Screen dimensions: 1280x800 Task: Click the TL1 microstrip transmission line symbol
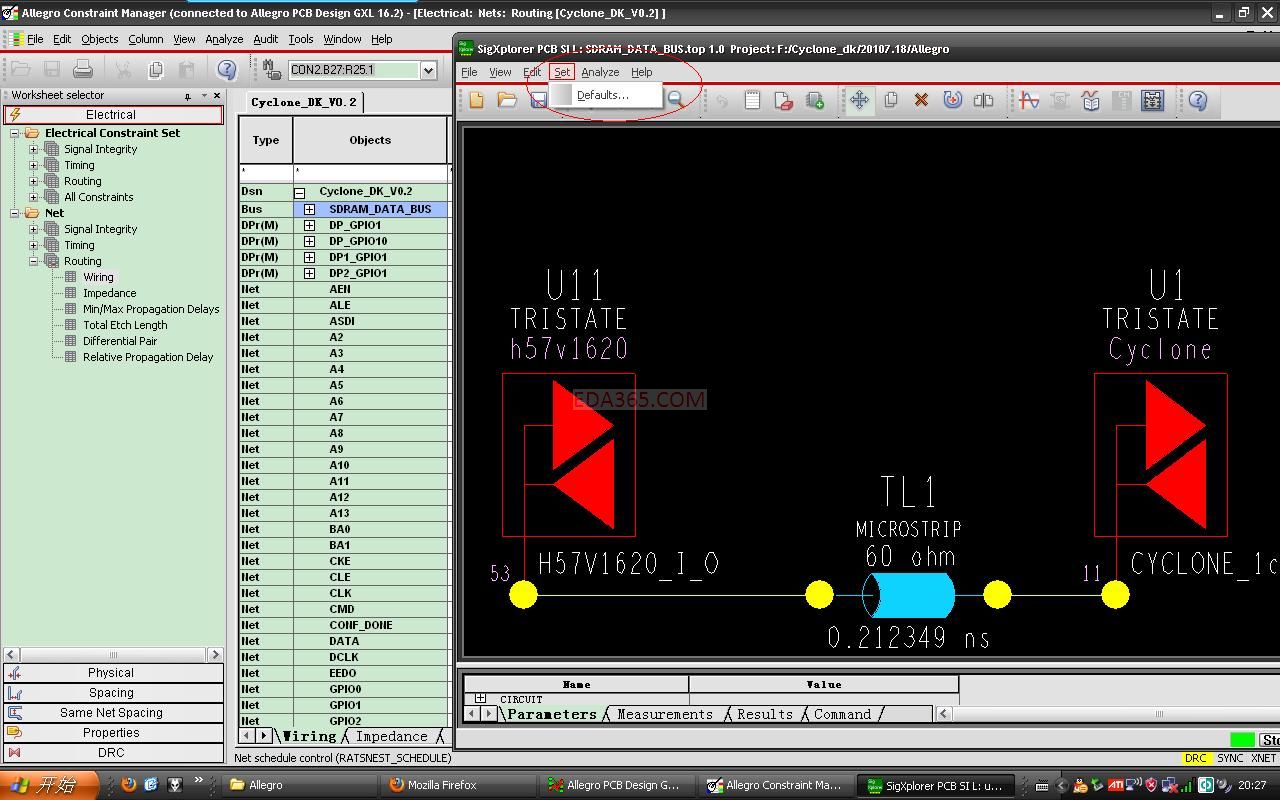[909, 595]
